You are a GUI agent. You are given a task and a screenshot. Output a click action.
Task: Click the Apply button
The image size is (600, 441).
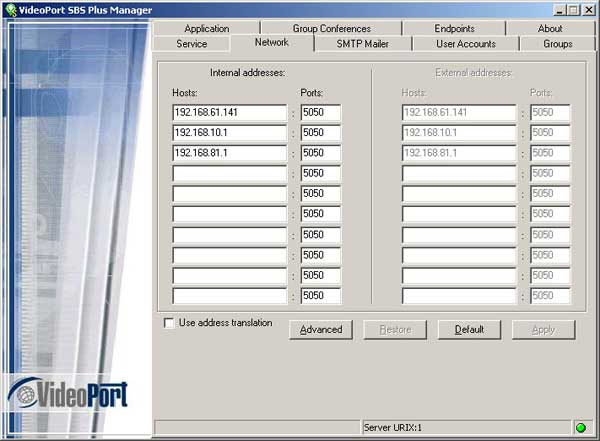[543, 330]
